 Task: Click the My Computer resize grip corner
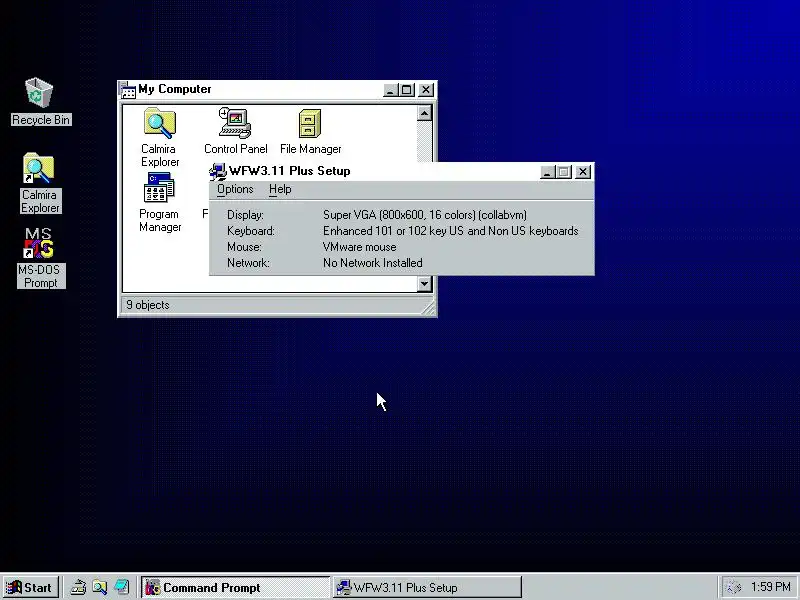428,307
